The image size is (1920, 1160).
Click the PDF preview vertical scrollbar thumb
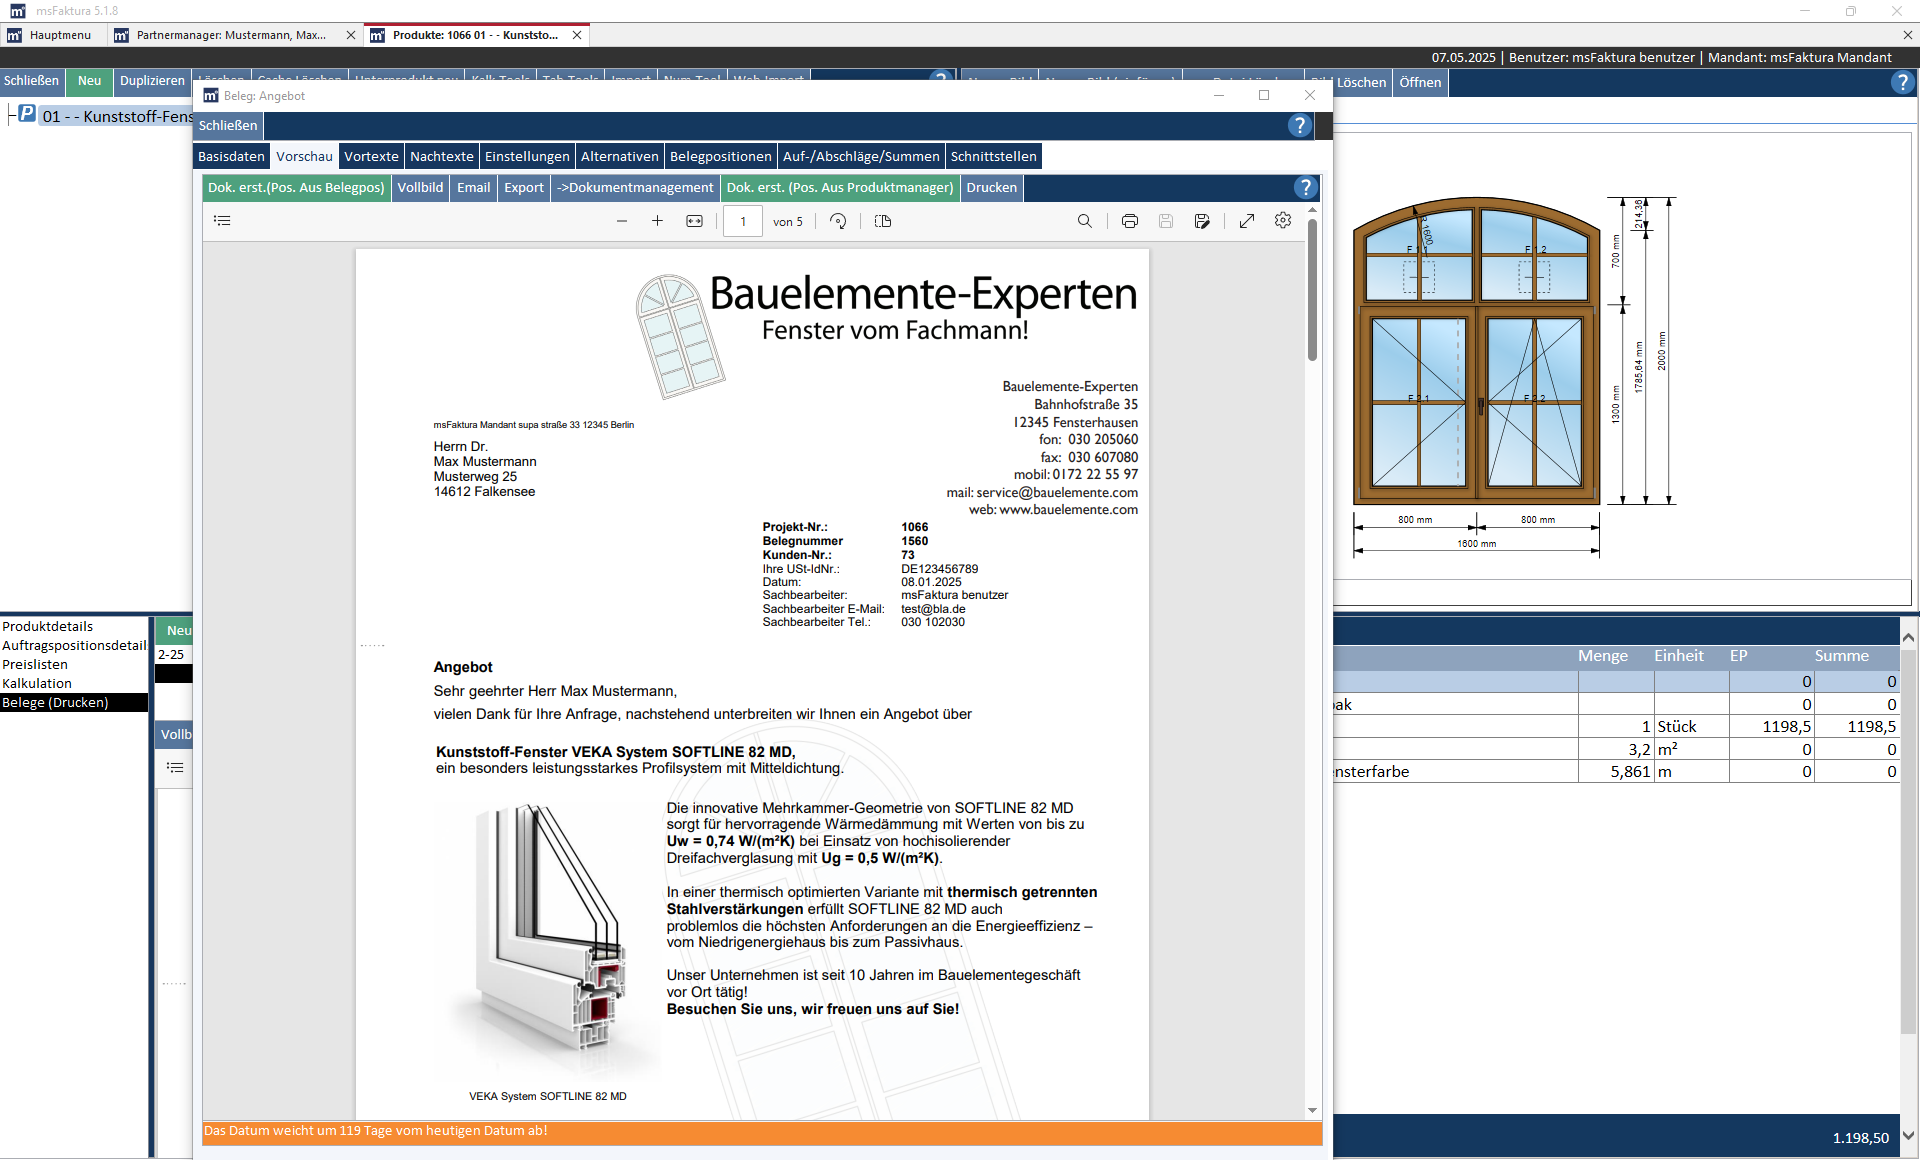(x=1312, y=290)
